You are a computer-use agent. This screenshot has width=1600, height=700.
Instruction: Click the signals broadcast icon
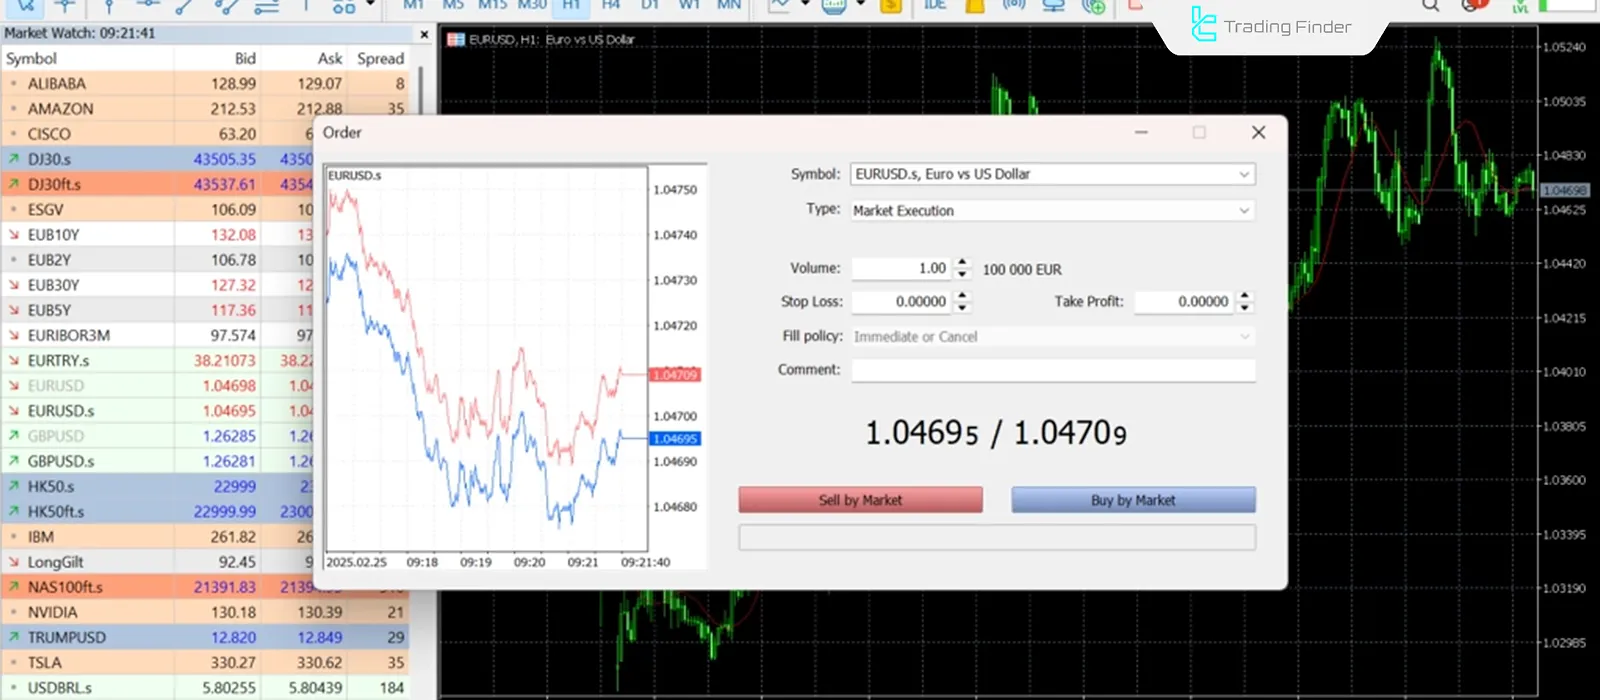point(1014,6)
